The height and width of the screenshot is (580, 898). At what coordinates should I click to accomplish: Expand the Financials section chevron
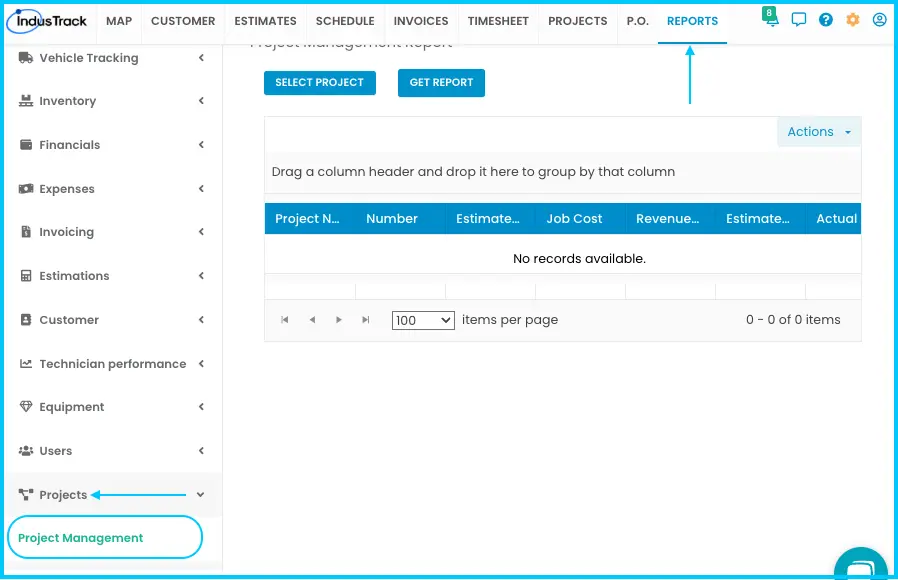click(x=201, y=145)
